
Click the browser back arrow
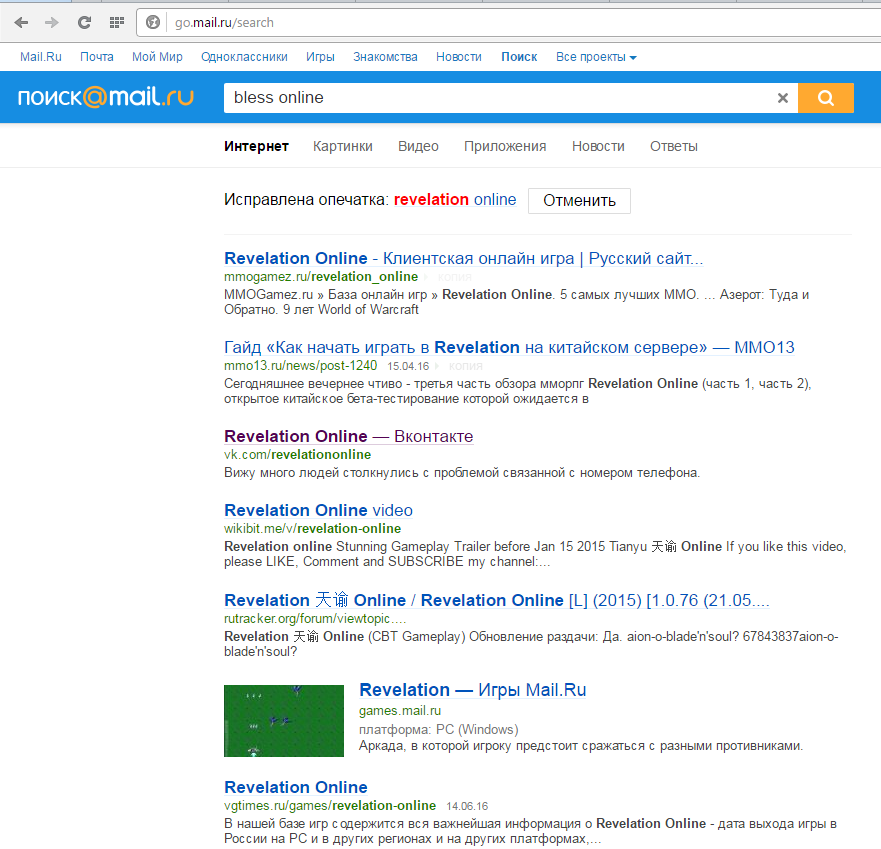click(21, 22)
